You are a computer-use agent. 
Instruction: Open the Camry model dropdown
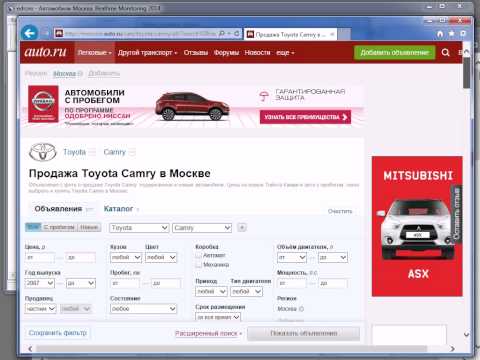pos(202,228)
